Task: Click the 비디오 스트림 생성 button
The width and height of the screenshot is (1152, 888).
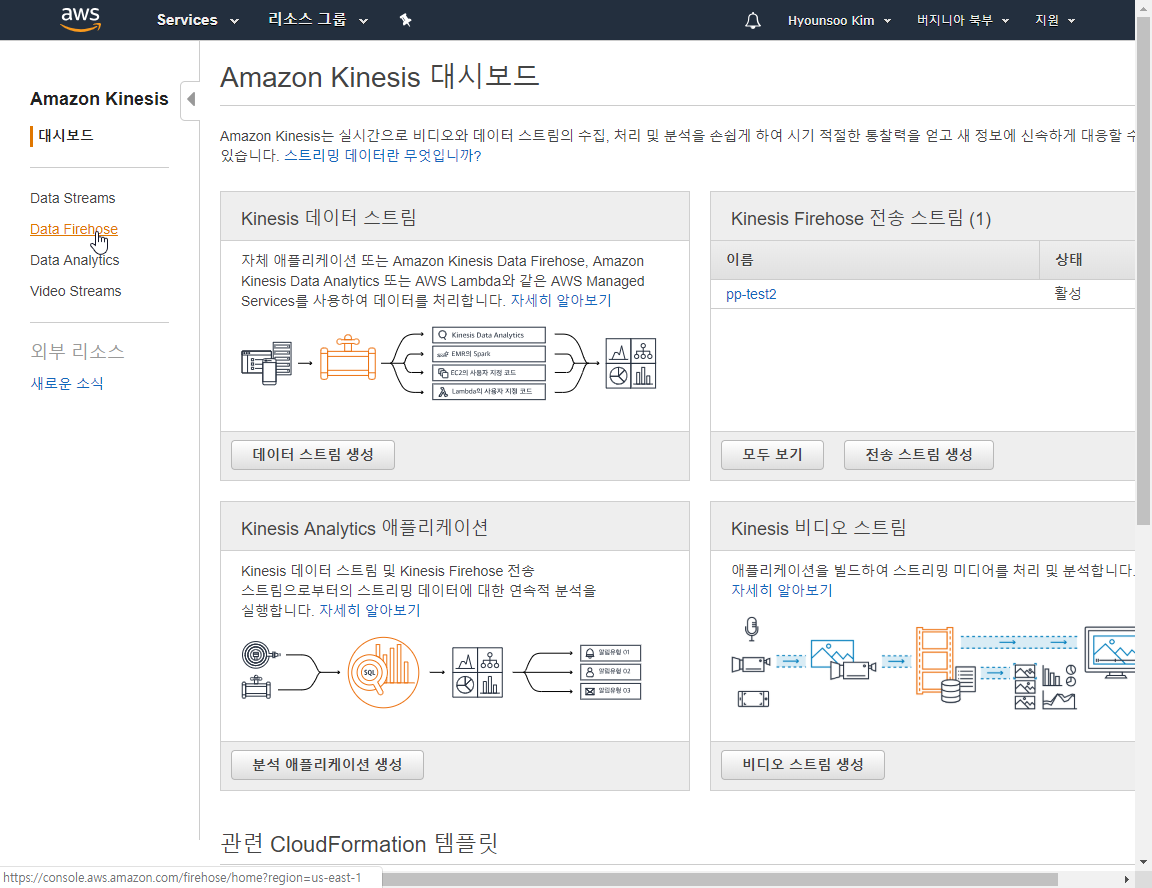Action: tap(803, 765)
